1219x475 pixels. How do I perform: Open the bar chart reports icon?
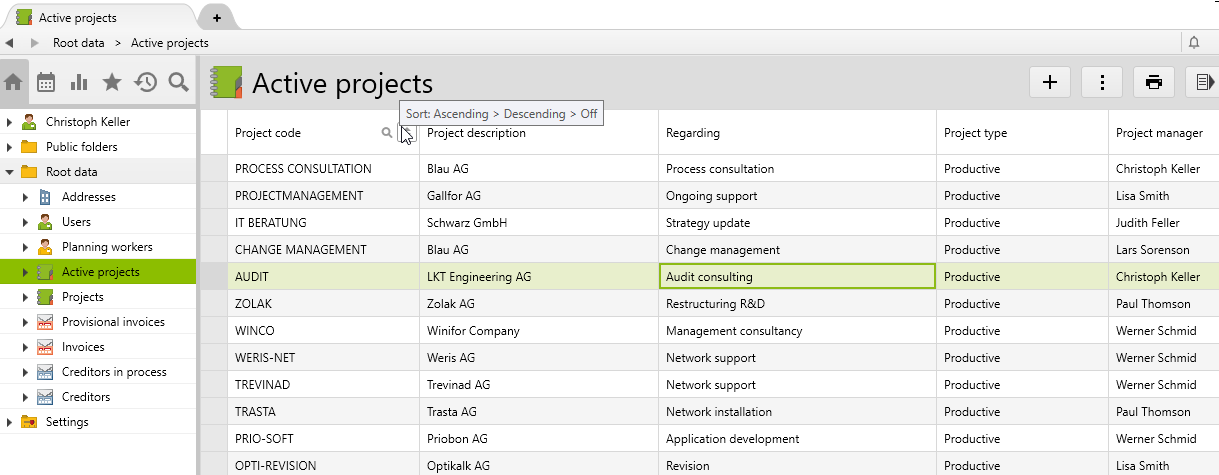click(x=79, y=83)
